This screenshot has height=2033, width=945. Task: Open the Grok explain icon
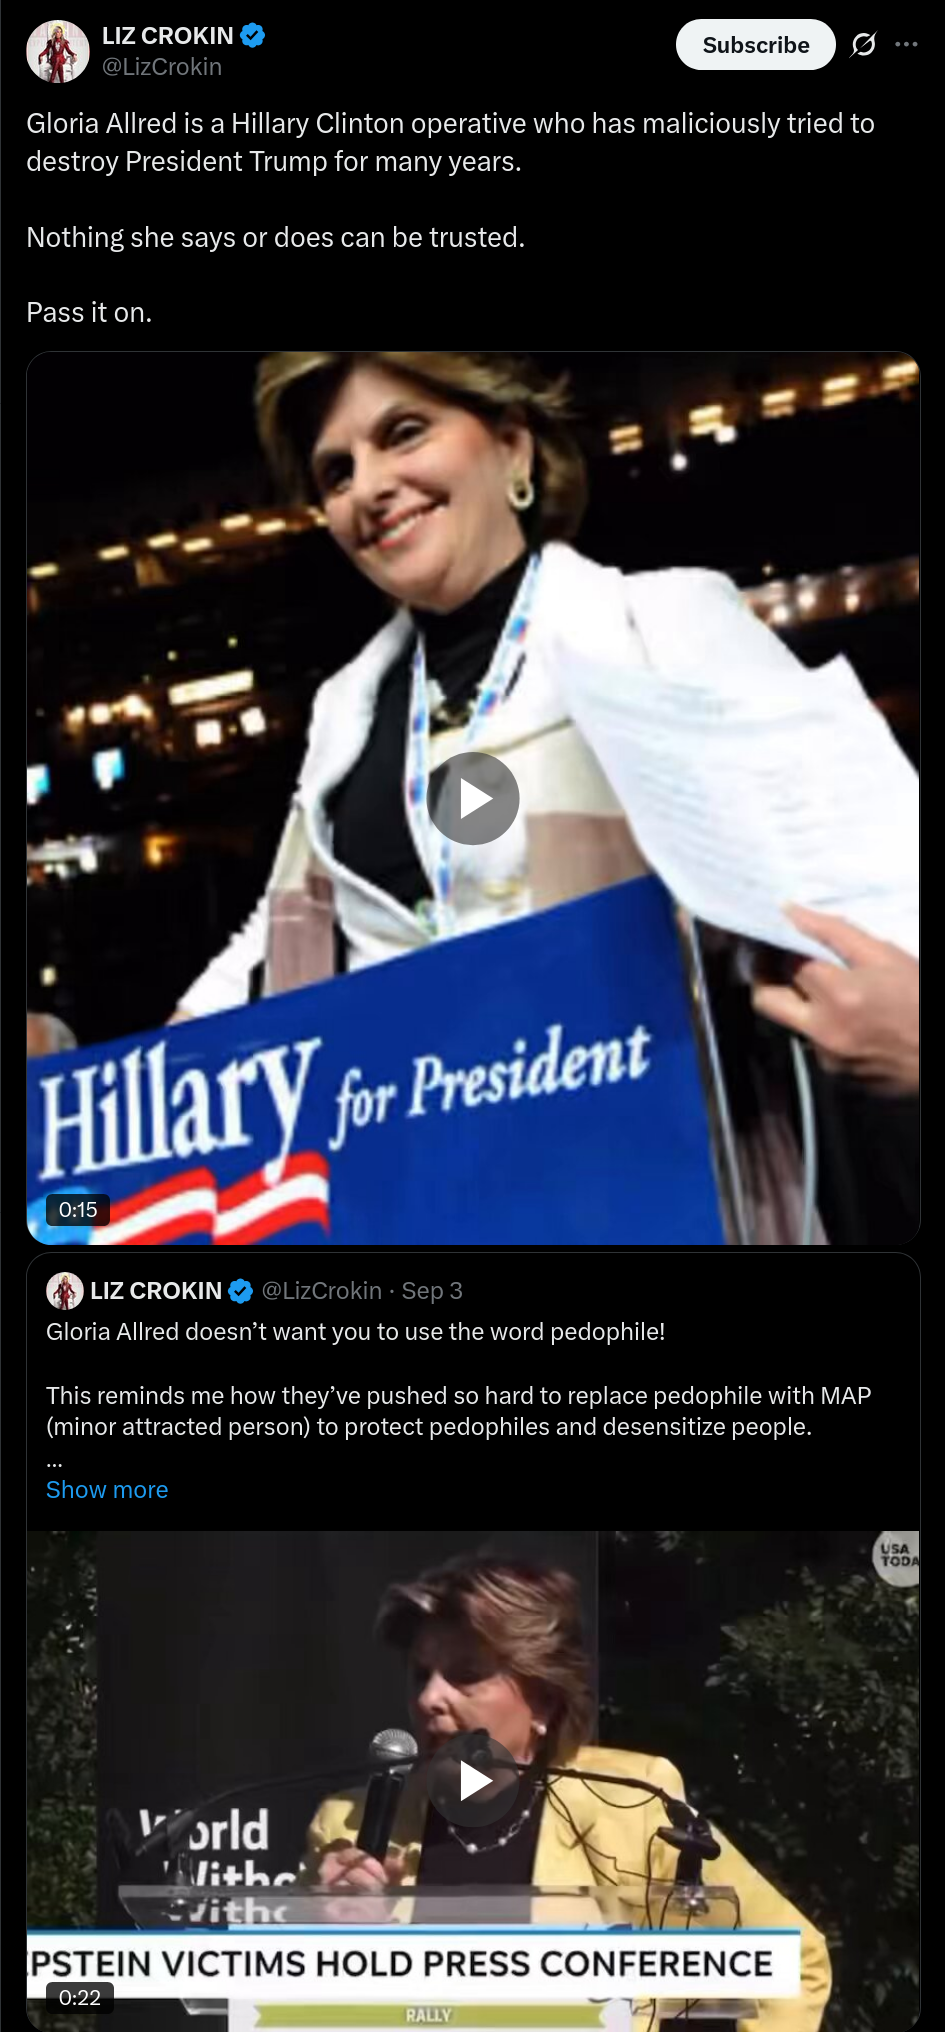pyautogui.click(x=863, y=45)
